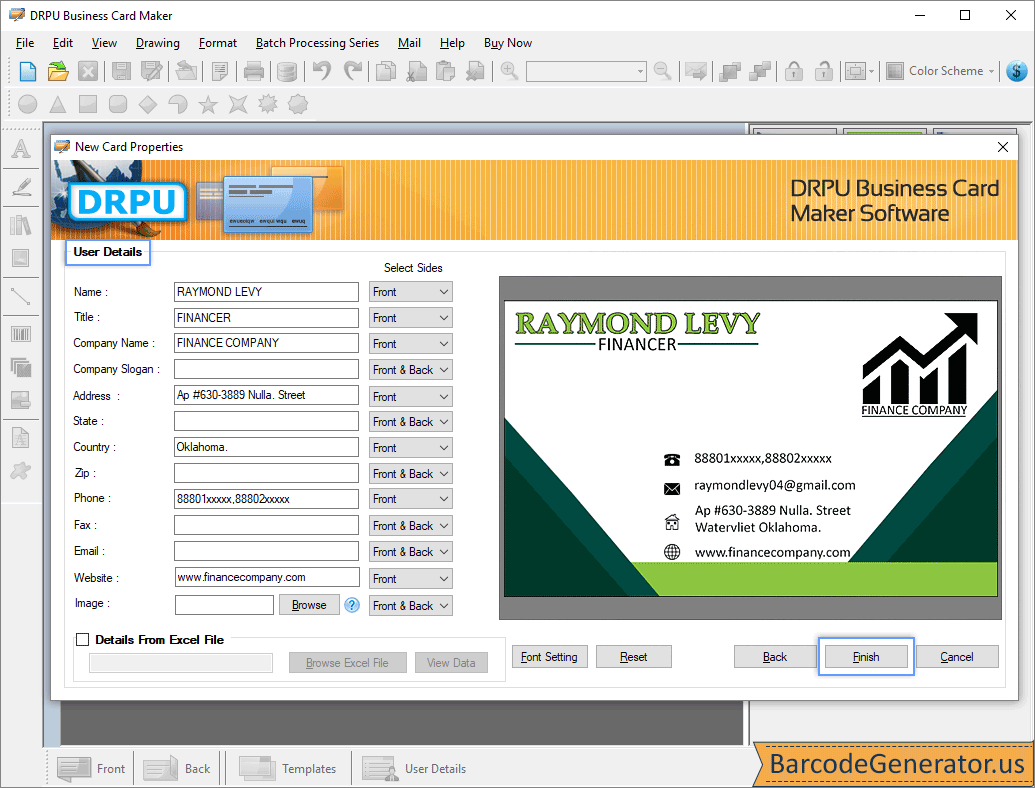Image resolution: width=1035 pixels, height=788 pixels.
Task: Click the Back button in dialog
Action: point(775,657)
